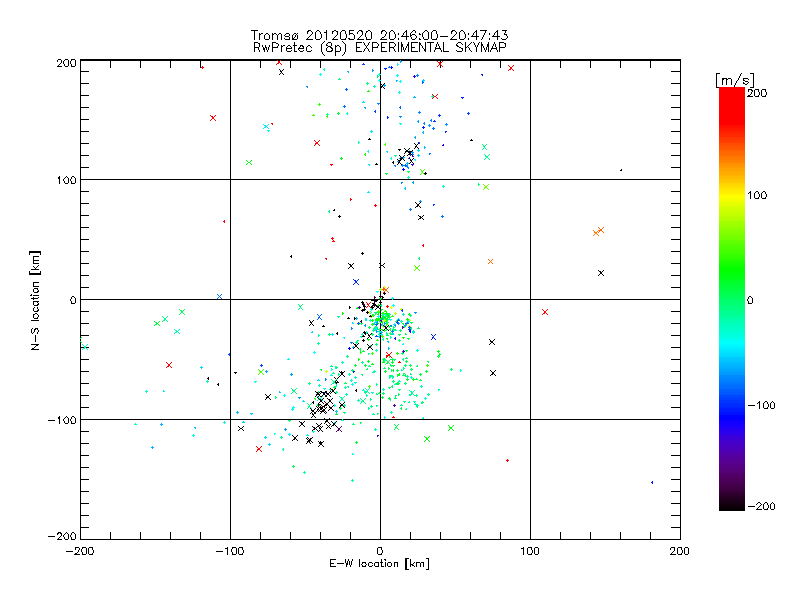This screenshot has height=600, width=800.
Task: Select the '-200' label beside the colorbar
Action: click(761, 506)
